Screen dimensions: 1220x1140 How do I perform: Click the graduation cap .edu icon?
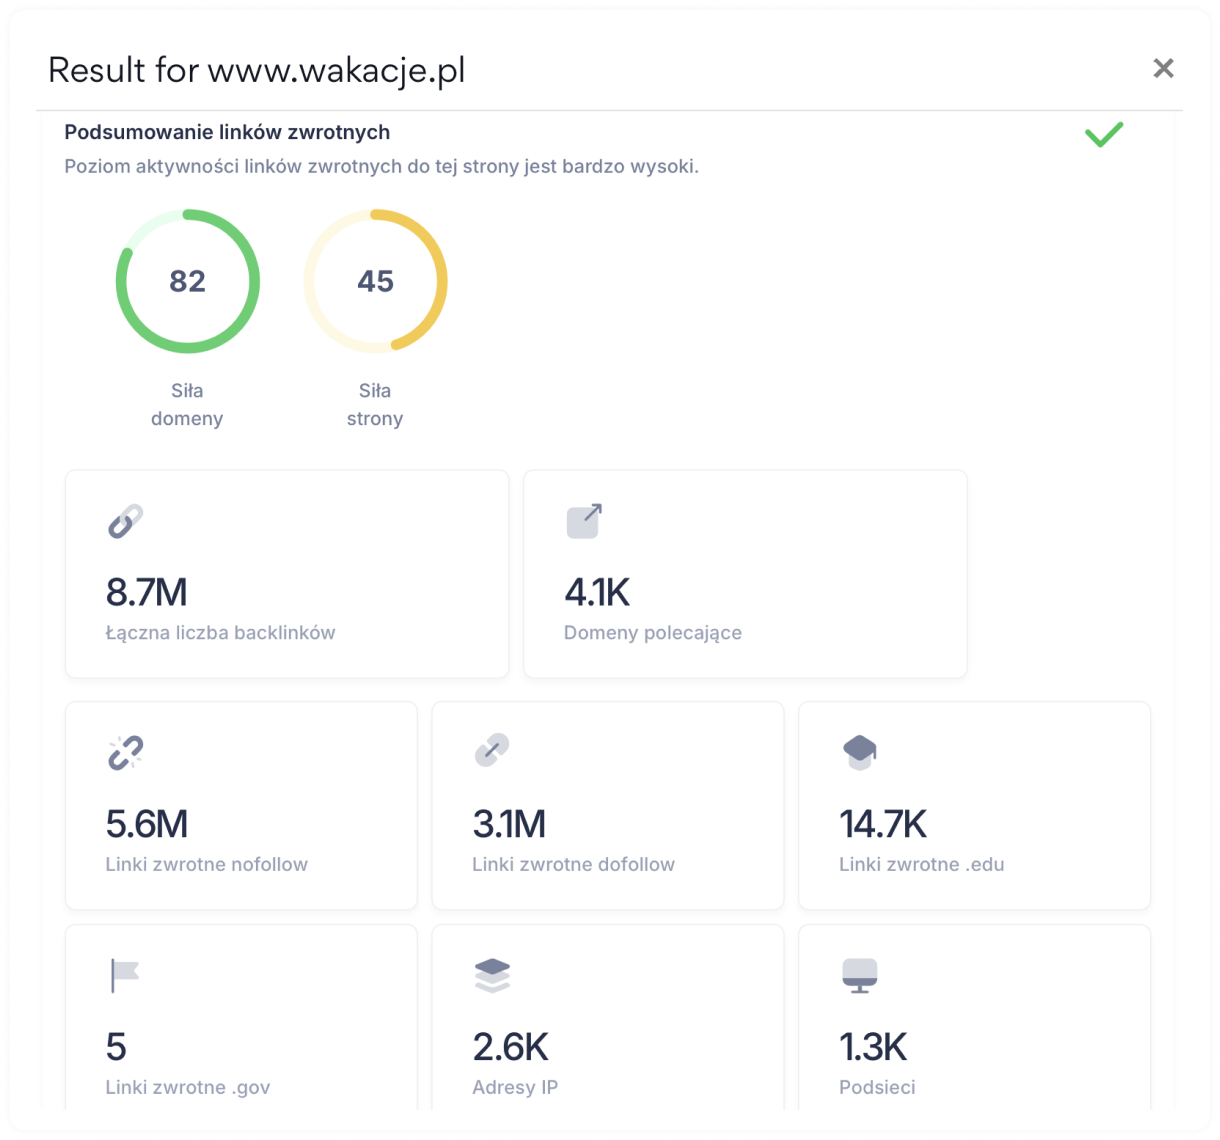coord(860,752)
